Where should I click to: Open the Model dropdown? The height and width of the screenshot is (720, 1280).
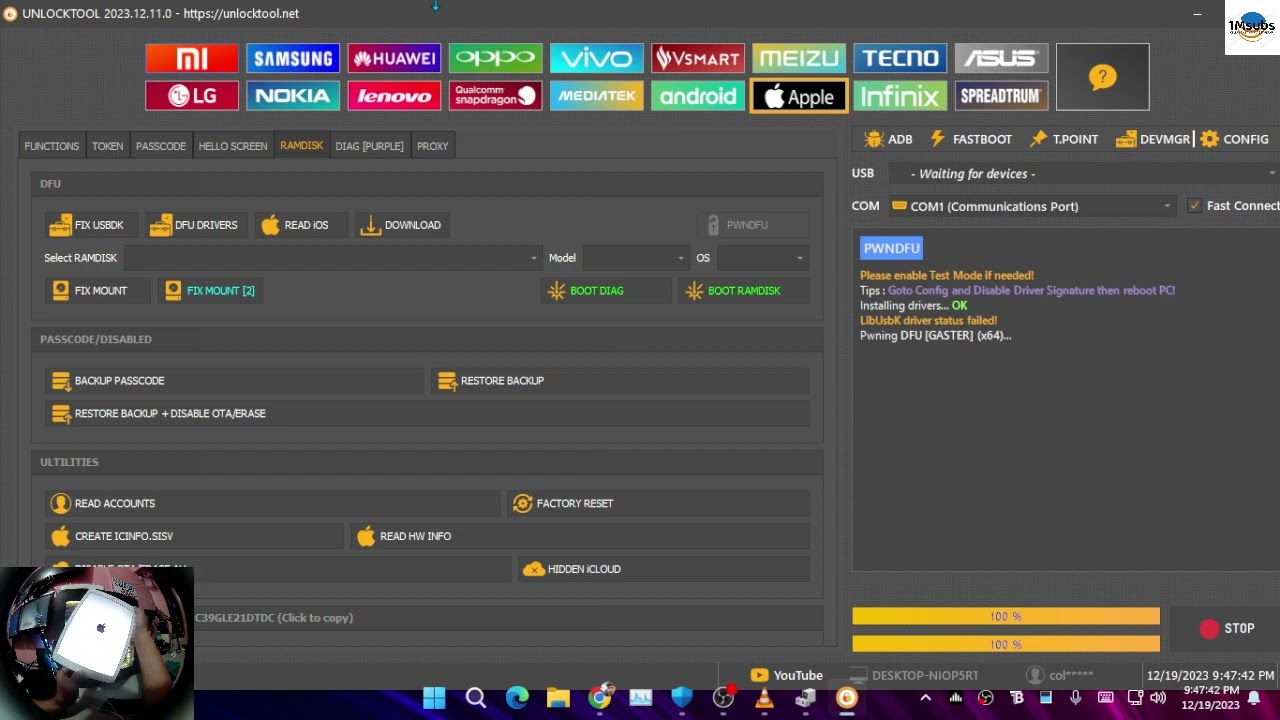click(636, 258)
